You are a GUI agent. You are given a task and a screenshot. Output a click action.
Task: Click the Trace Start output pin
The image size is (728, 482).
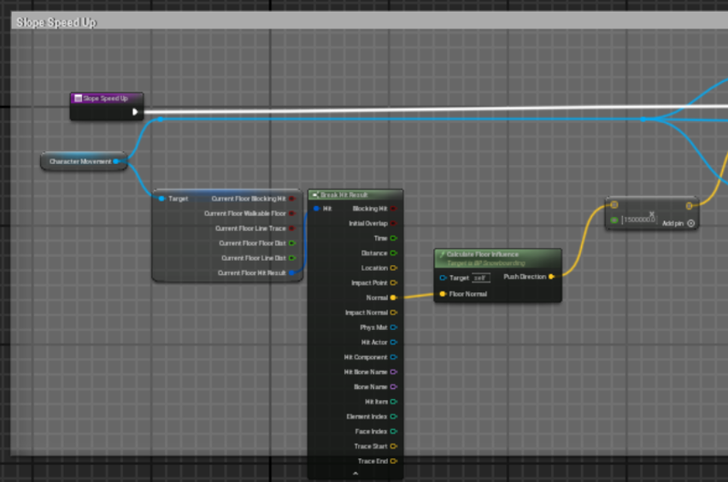pyautogui.click(x=393, y=447)
